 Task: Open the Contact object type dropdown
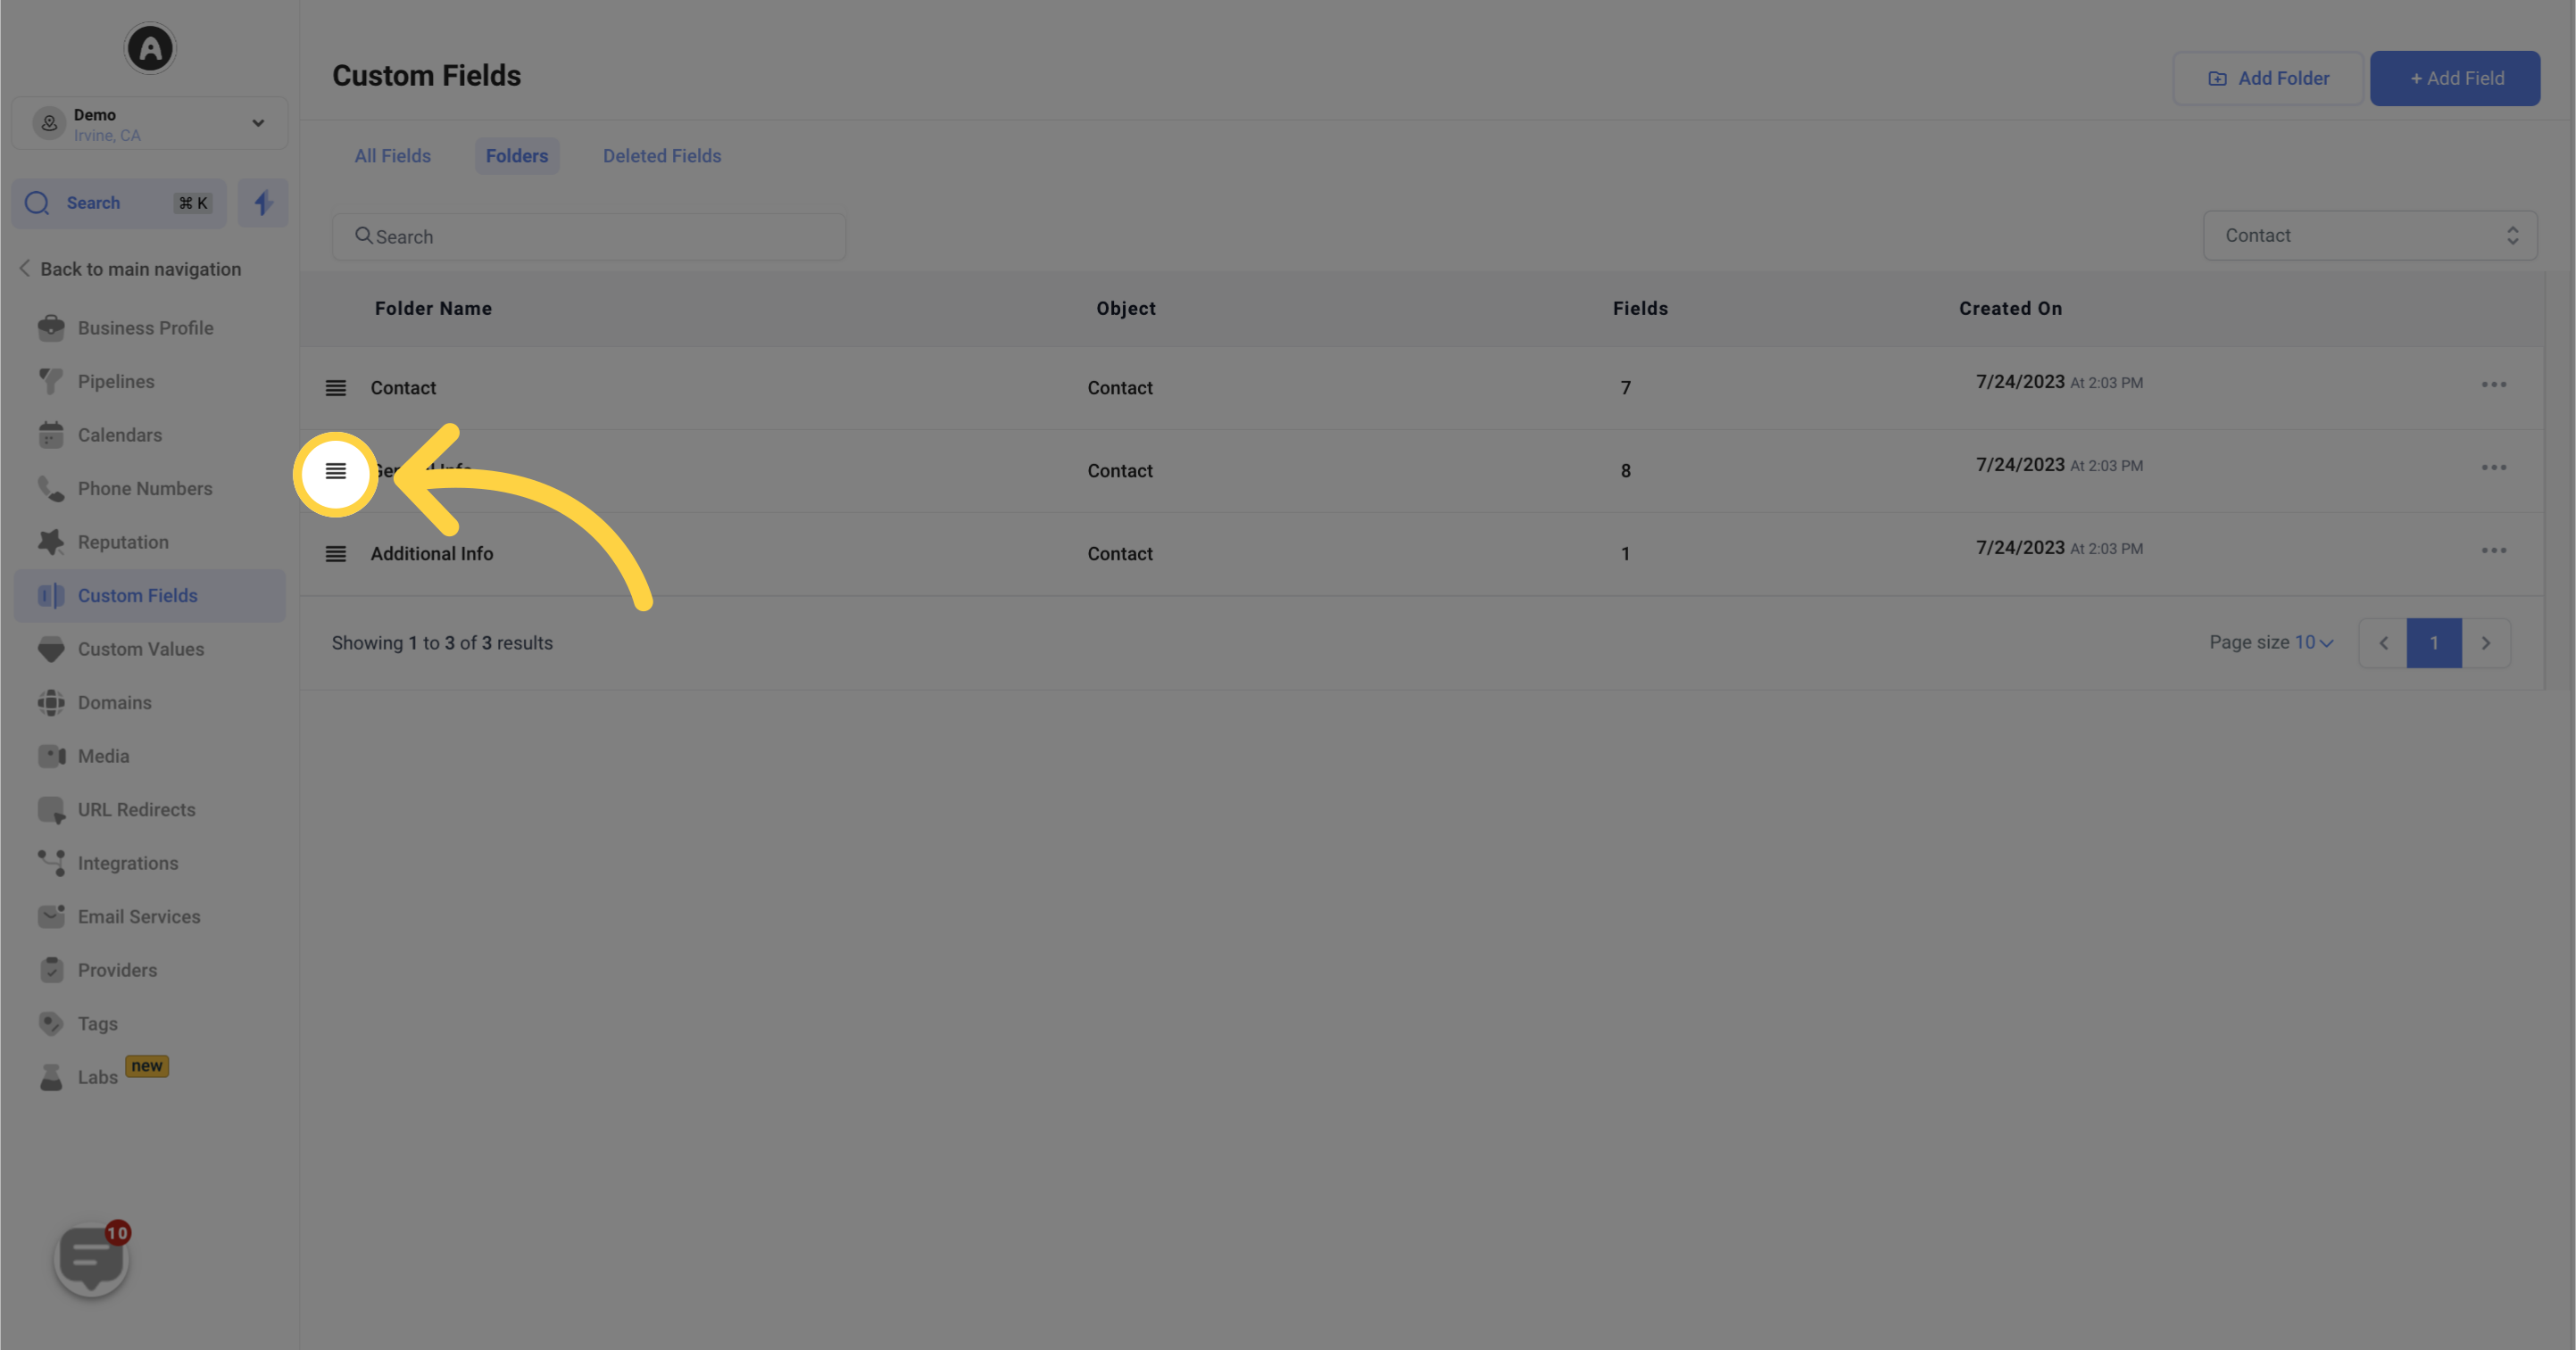(x=2368, y=235)
